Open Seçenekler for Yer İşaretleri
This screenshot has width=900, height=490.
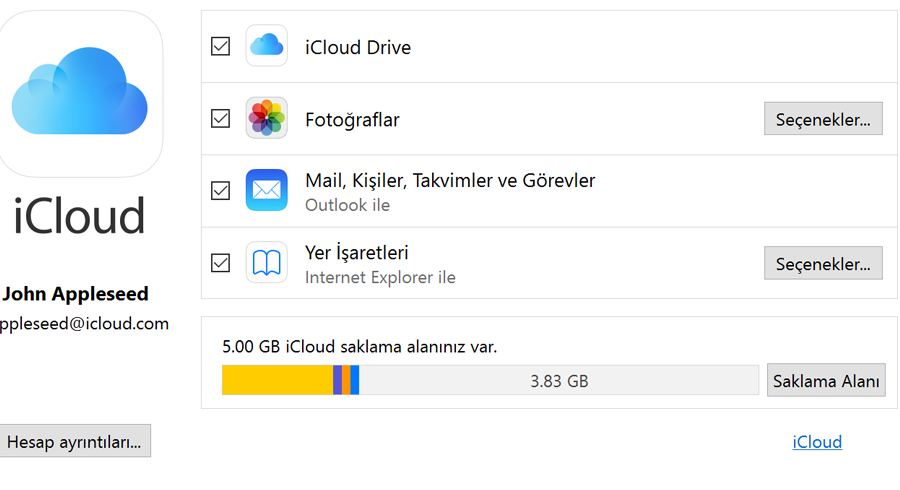tap(823, 263)
